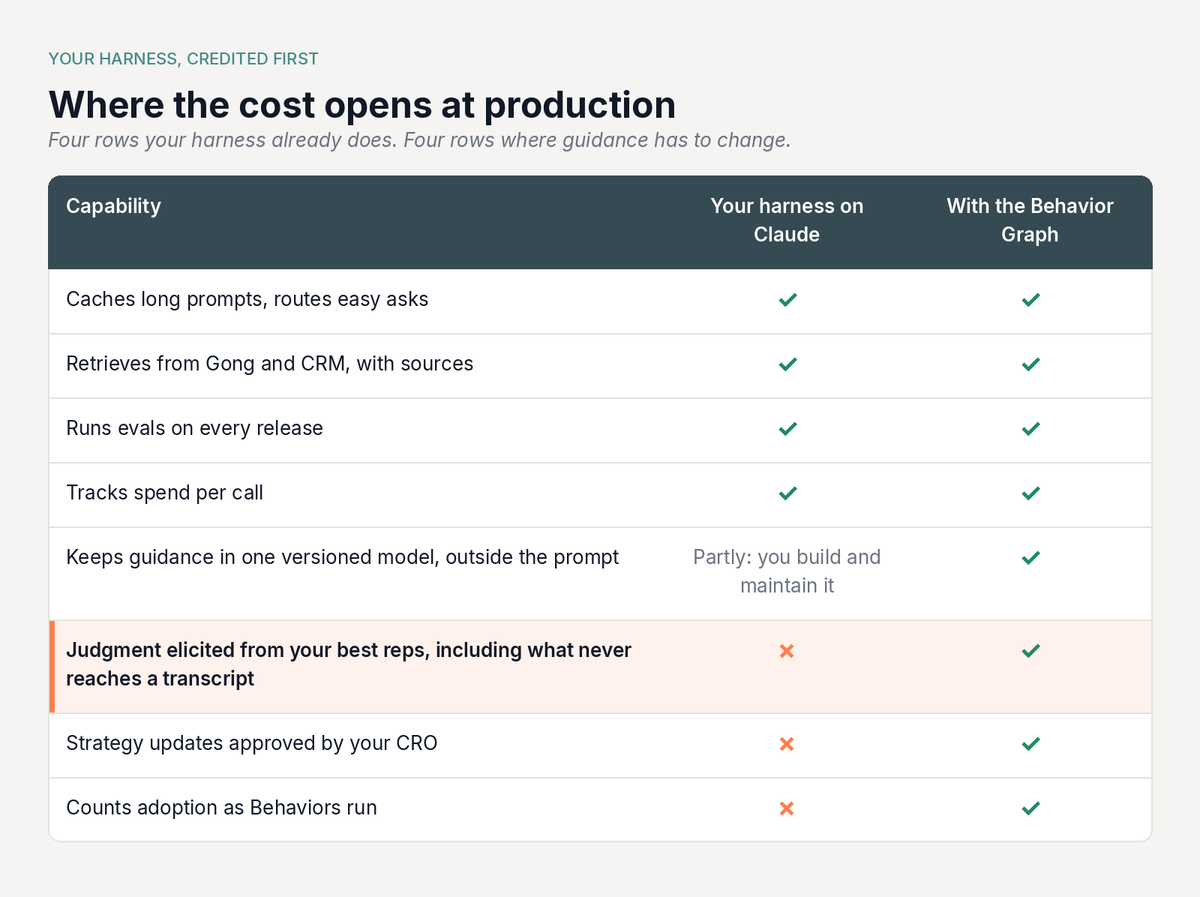This screenshot has width=1200, height=897.
Task: Select the bold "Judgment elicited from your best reps" label
Action: pos(349,664)
